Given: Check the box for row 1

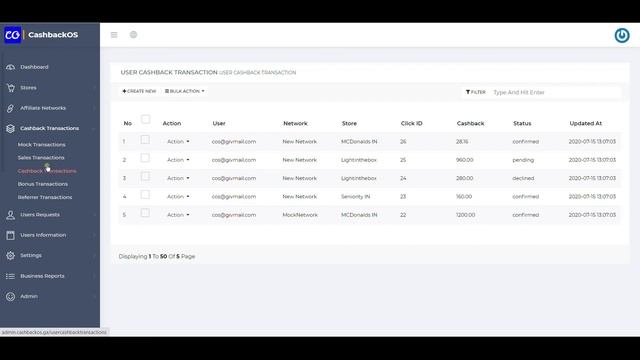Looking at the screenshot, I should 145,140.
